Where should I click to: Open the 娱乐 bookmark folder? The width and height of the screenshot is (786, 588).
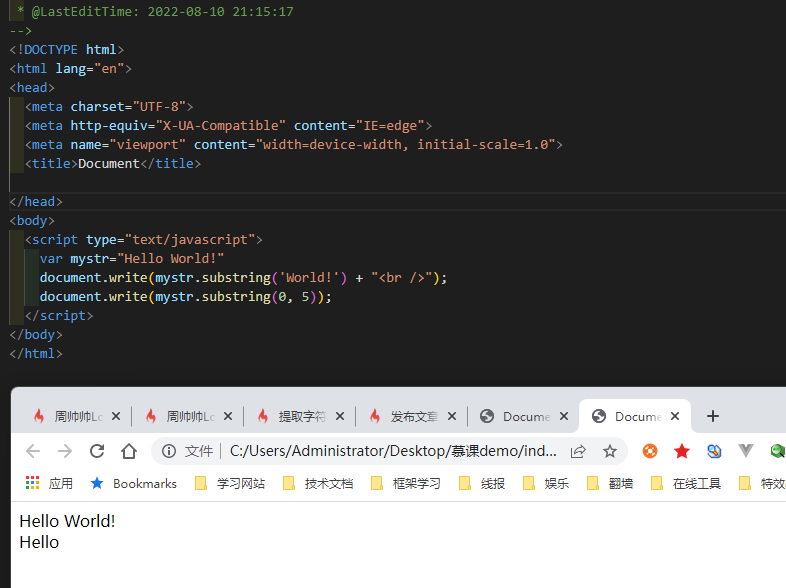point(546,483)
